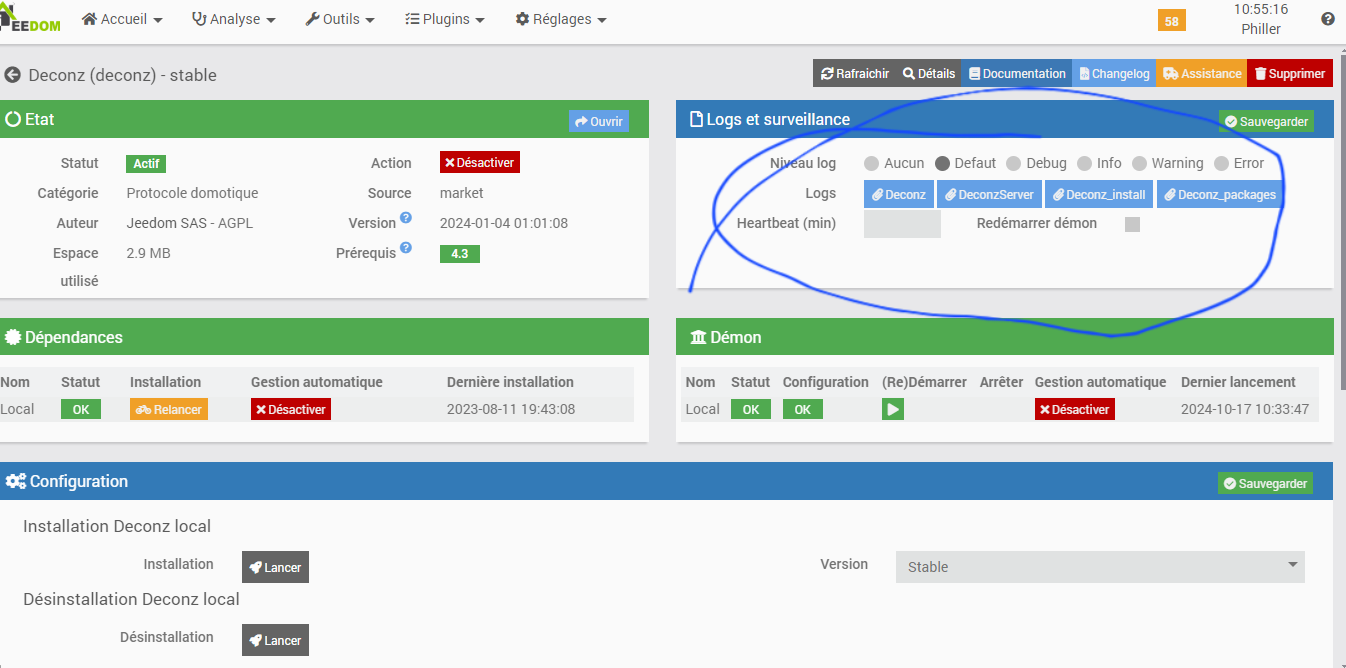Click the Démon Statut OK badge
Viewport: 1346px width, 668px height.
click(x=751, y=409)
